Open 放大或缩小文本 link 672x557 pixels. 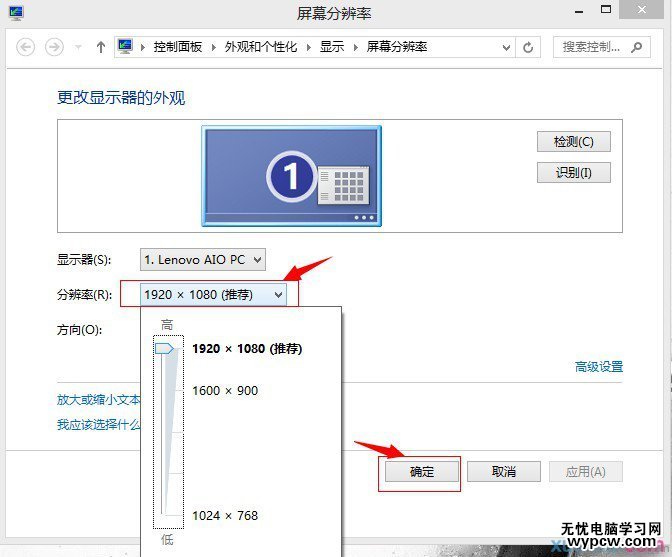[x=99, y=399]
